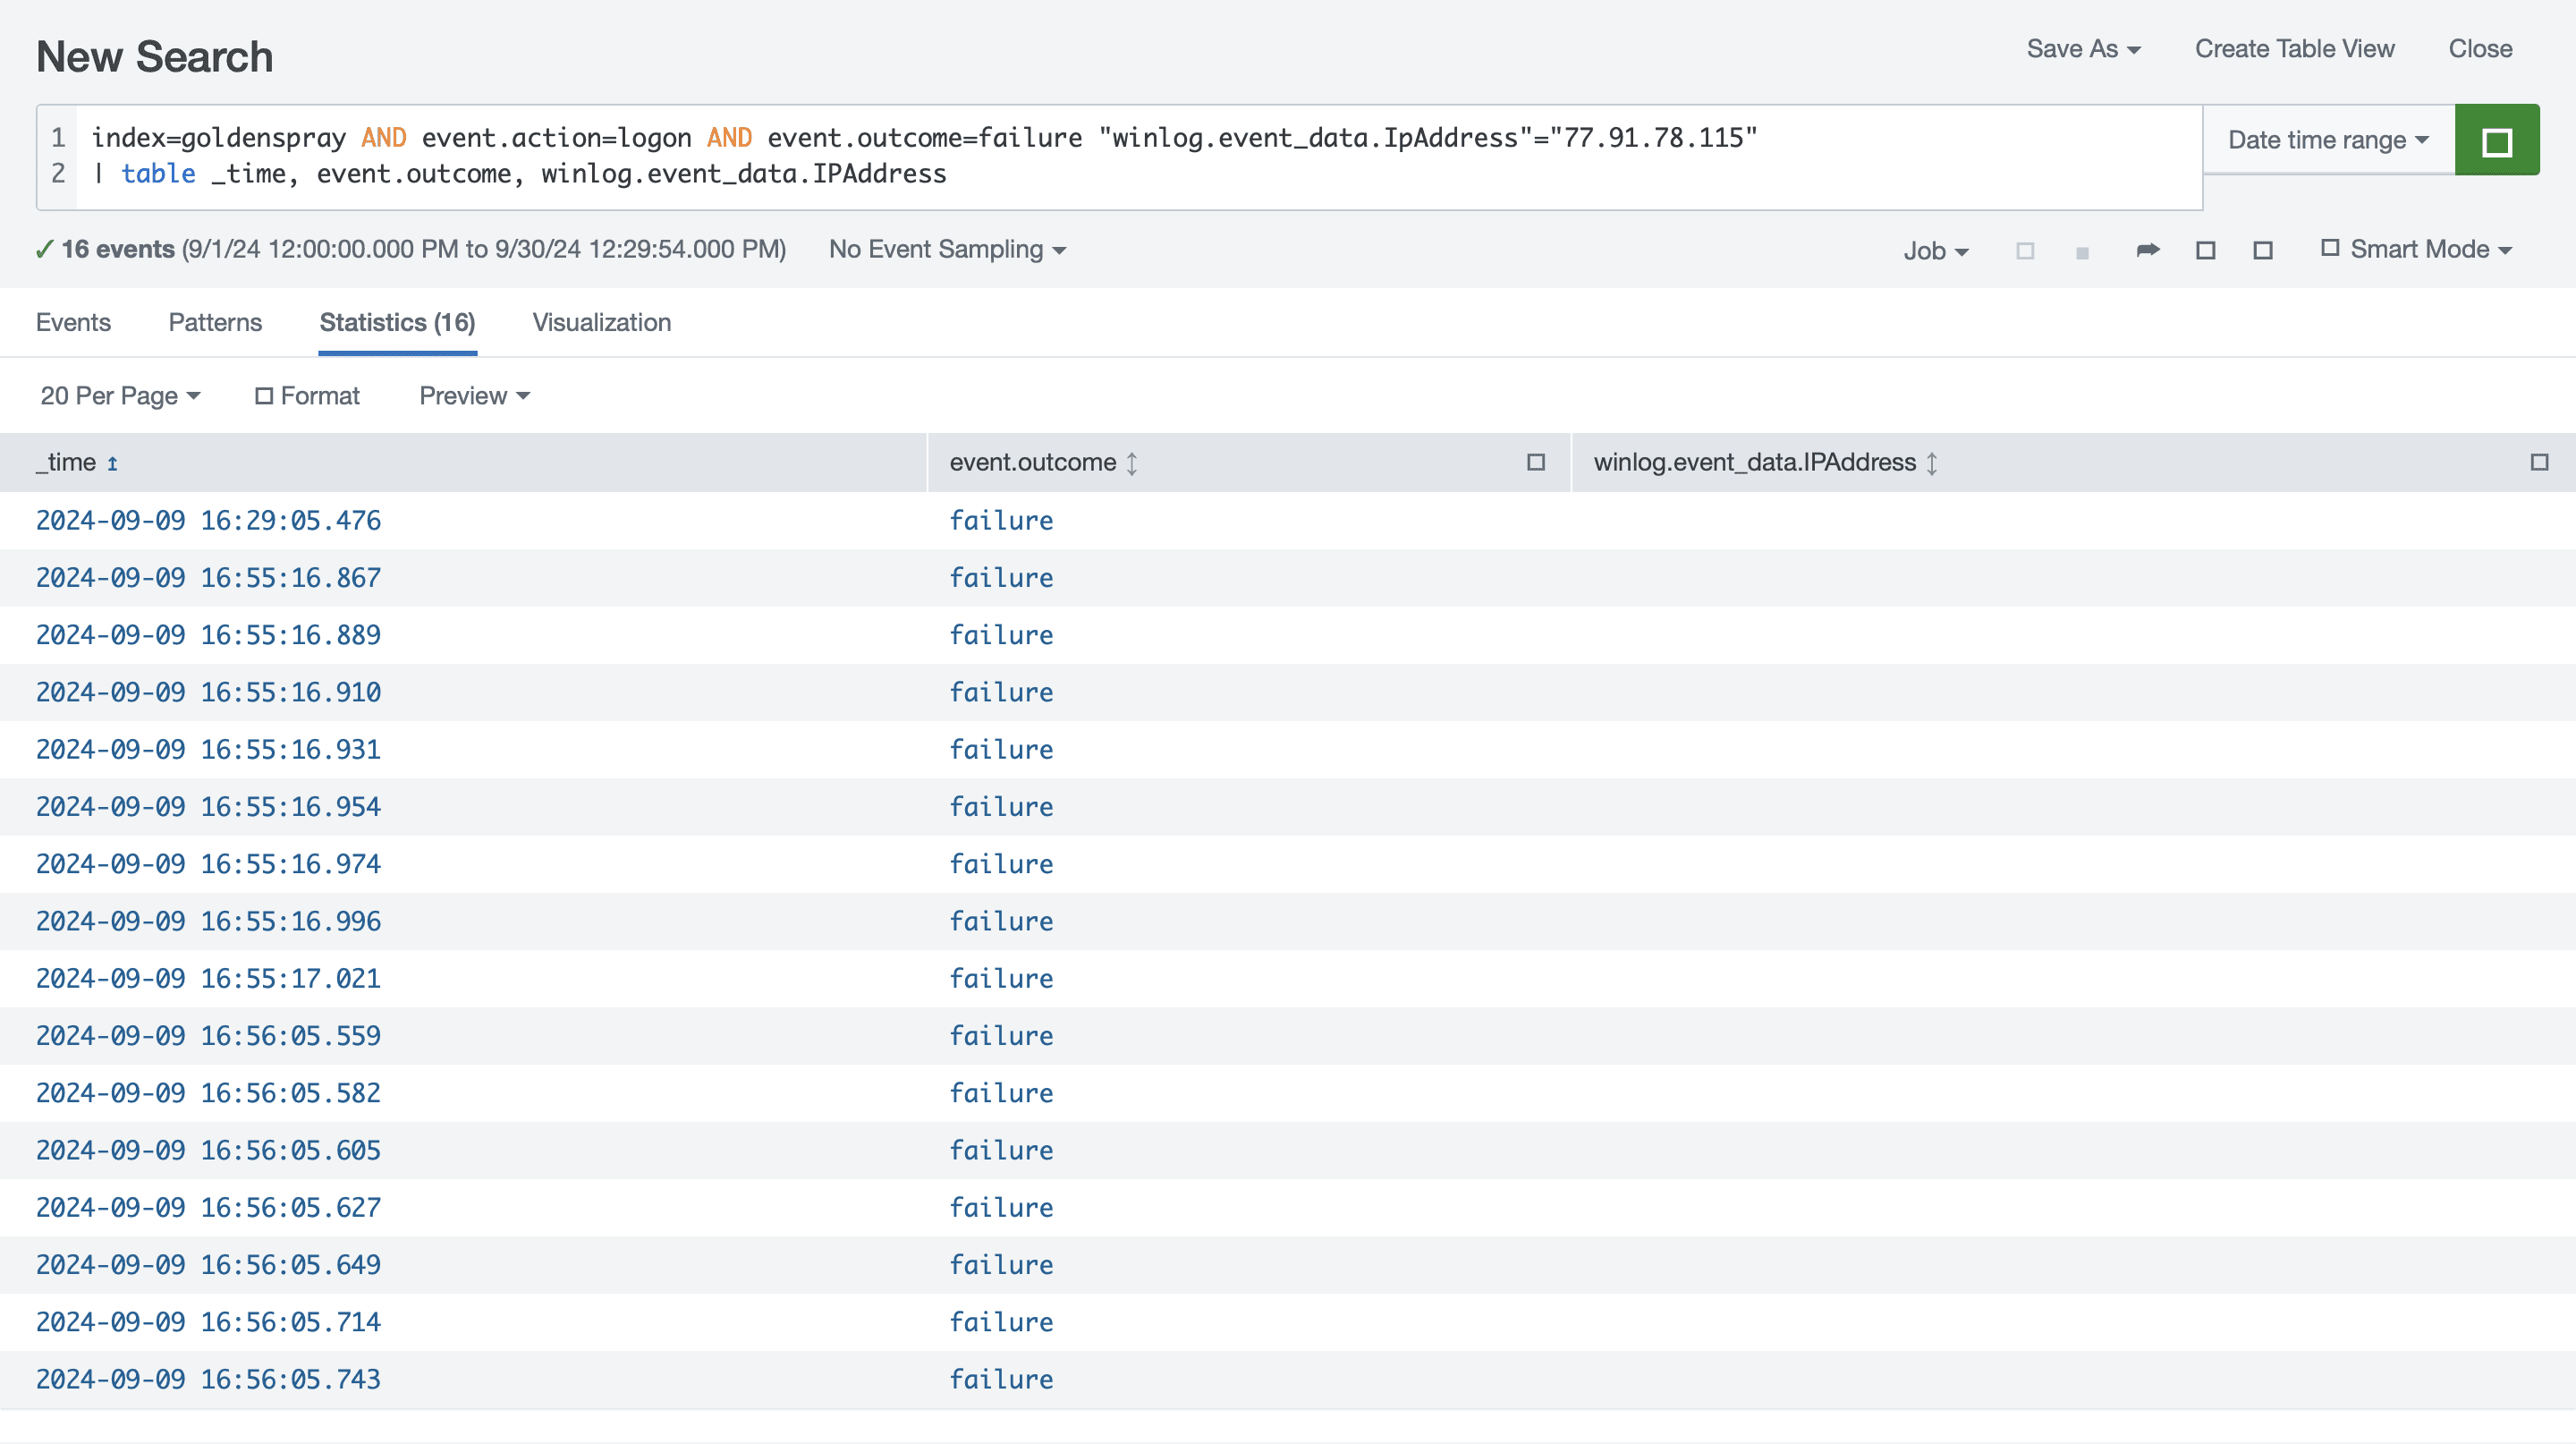Click timestamp 2024-09-09 16:55:16.996
The image size is (2576, 1444).
point(208,921)
